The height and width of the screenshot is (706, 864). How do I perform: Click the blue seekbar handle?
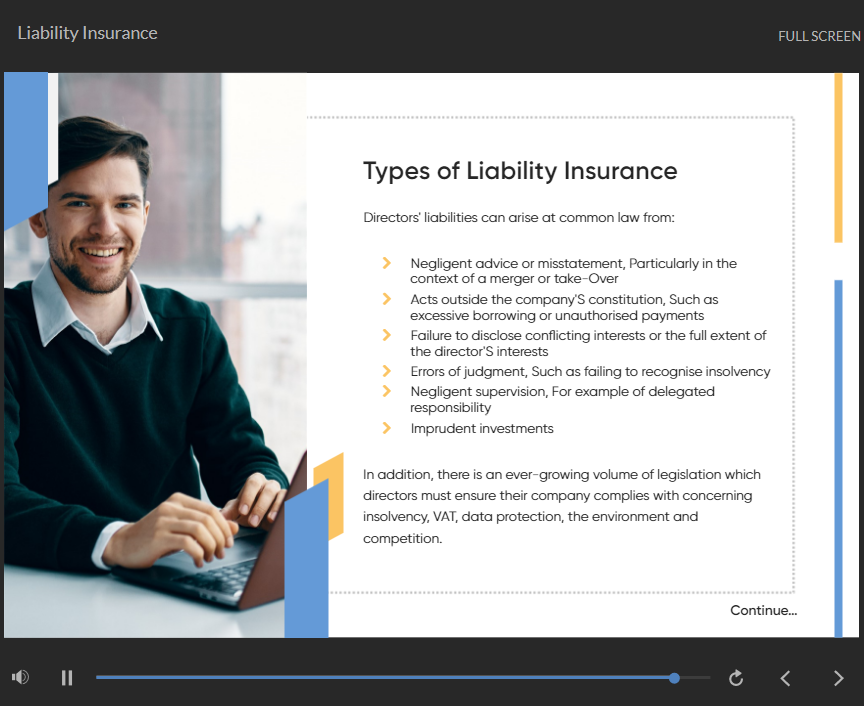point(675,677)
